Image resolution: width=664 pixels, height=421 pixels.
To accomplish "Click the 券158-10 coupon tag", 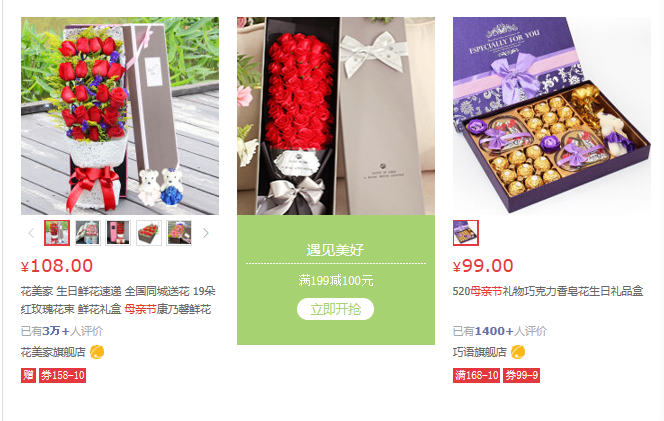I will tap(63, 375).
